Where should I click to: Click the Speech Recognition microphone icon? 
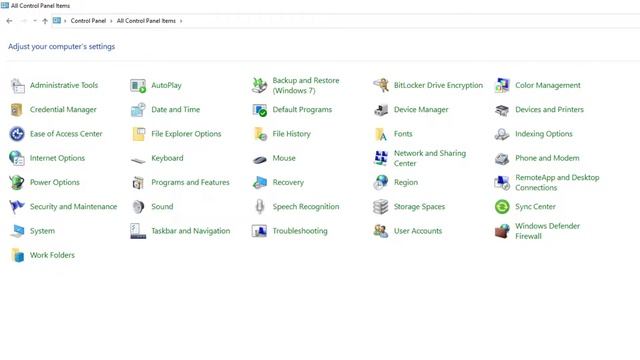click(259, 207)
